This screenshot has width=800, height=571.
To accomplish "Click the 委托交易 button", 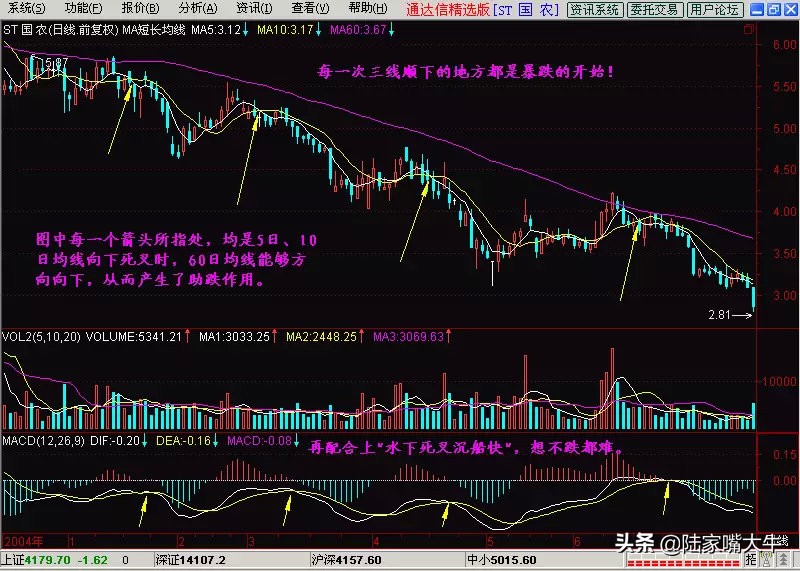I will [654, 9].
